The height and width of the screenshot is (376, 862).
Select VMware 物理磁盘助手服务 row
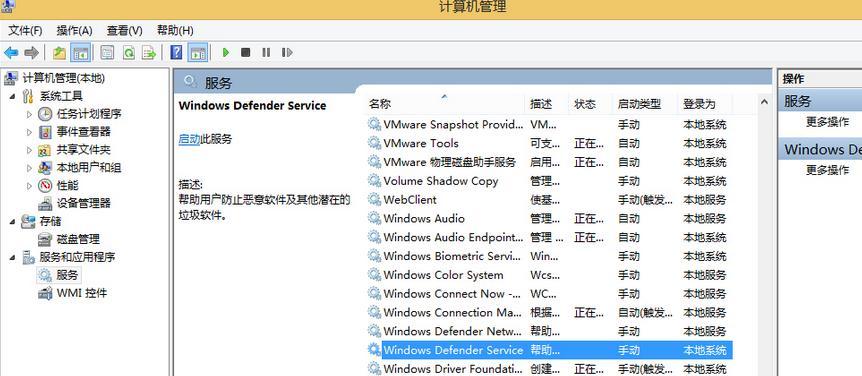coord(549,162)
